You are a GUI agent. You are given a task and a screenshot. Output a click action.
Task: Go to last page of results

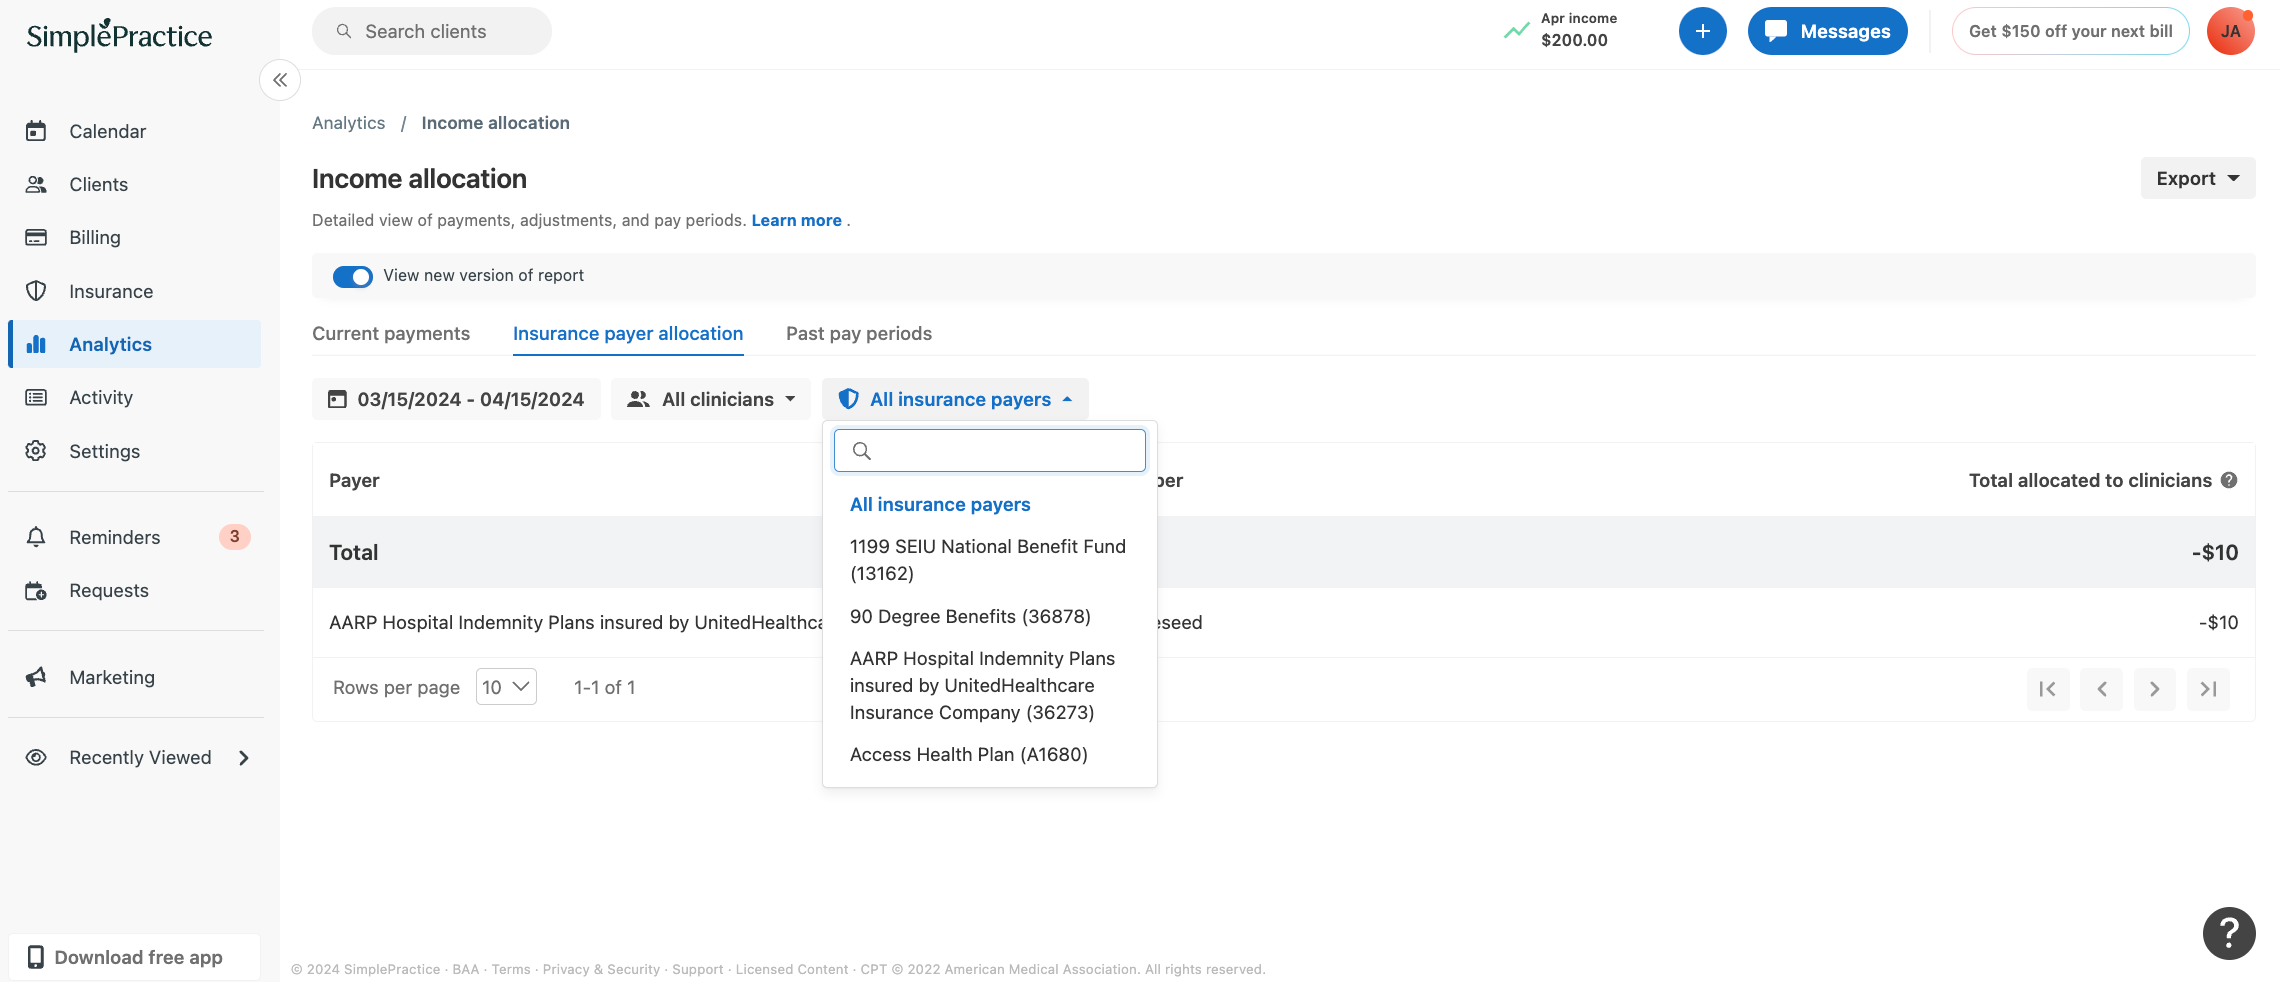(x=2208, y=689)
